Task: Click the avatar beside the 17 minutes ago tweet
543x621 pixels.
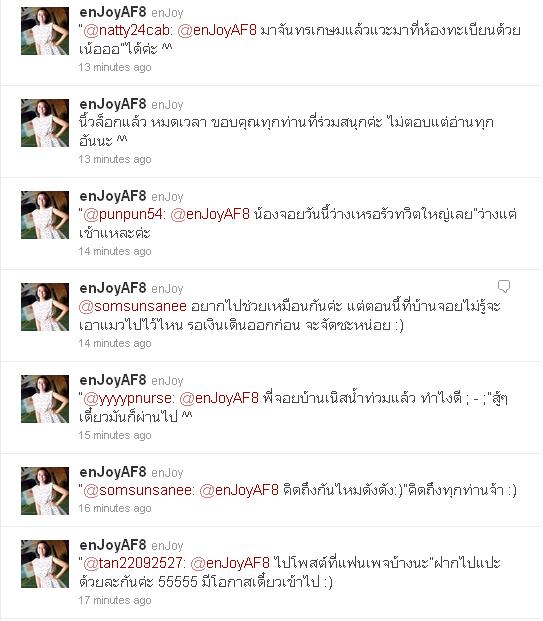Action: 45,564
